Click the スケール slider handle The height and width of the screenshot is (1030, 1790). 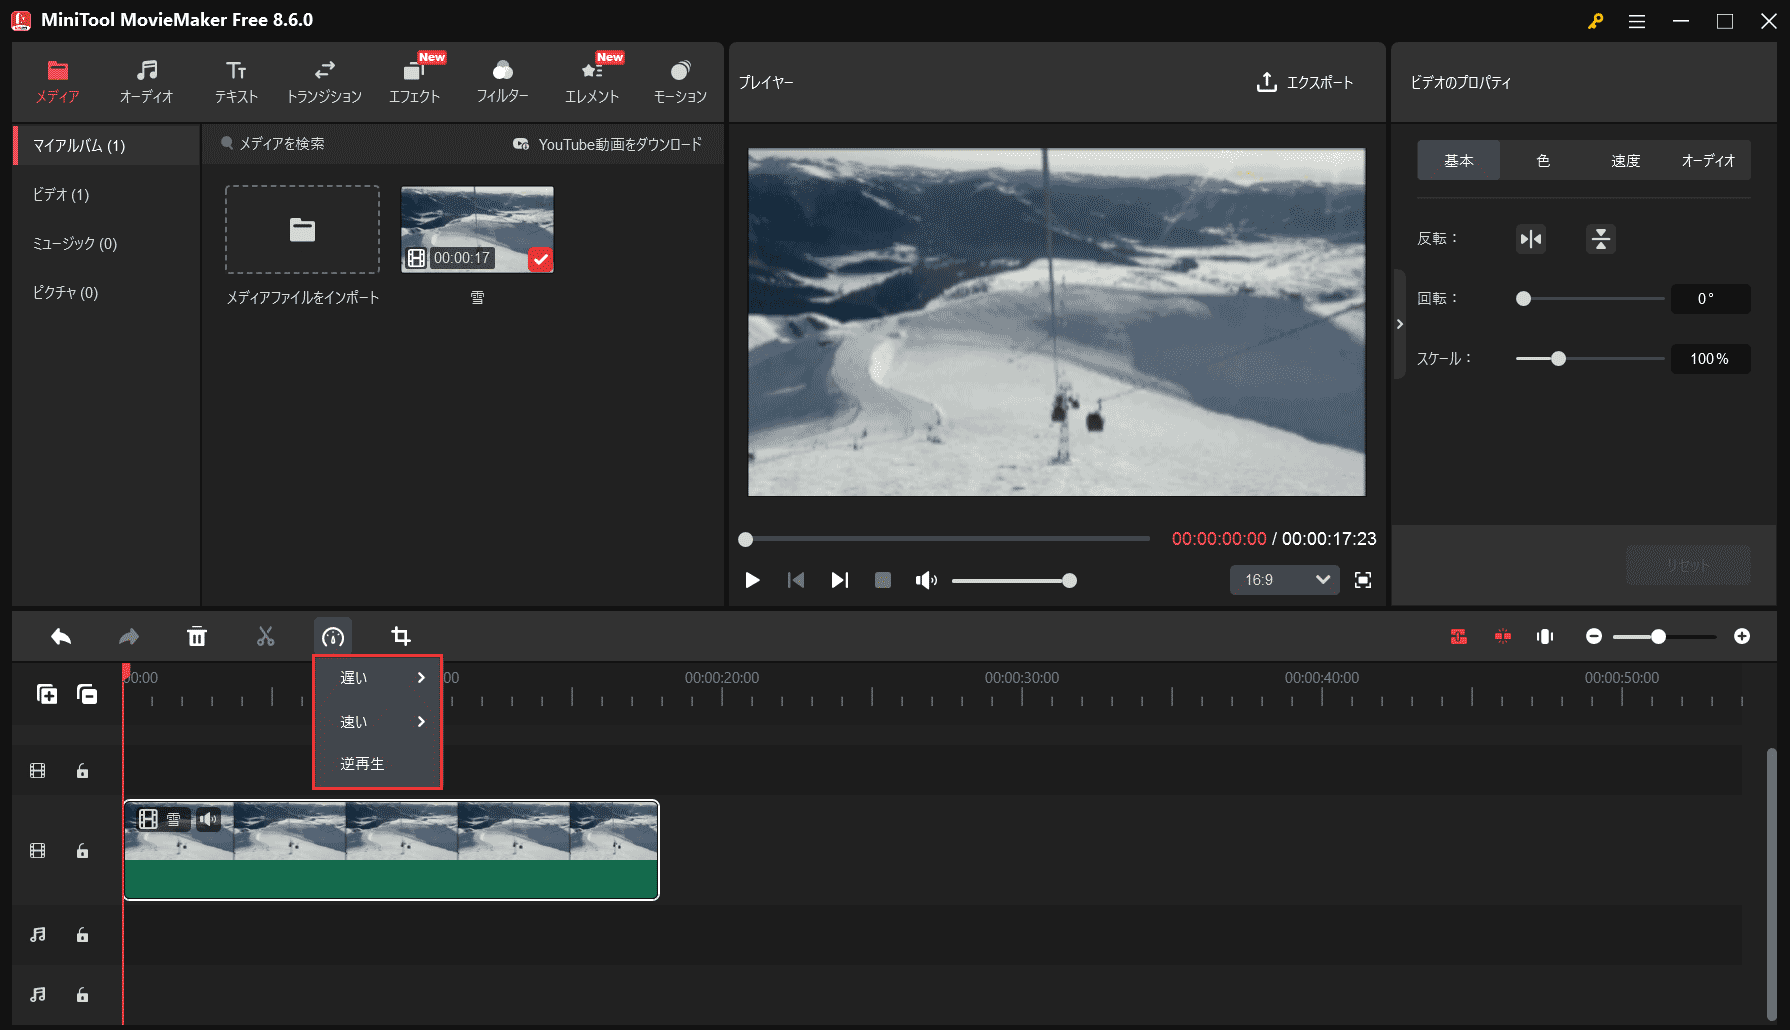pos(1557,358)
